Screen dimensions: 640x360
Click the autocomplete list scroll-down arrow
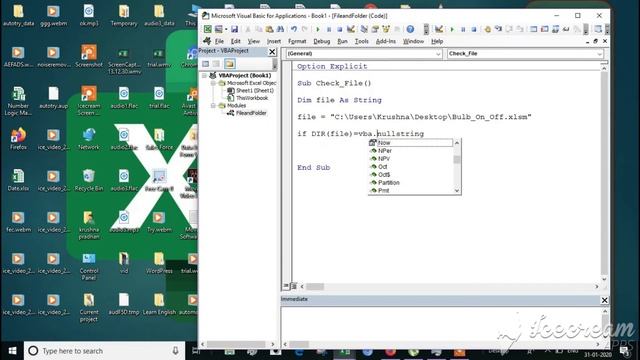pyautogui.click(x=457, y=191)
